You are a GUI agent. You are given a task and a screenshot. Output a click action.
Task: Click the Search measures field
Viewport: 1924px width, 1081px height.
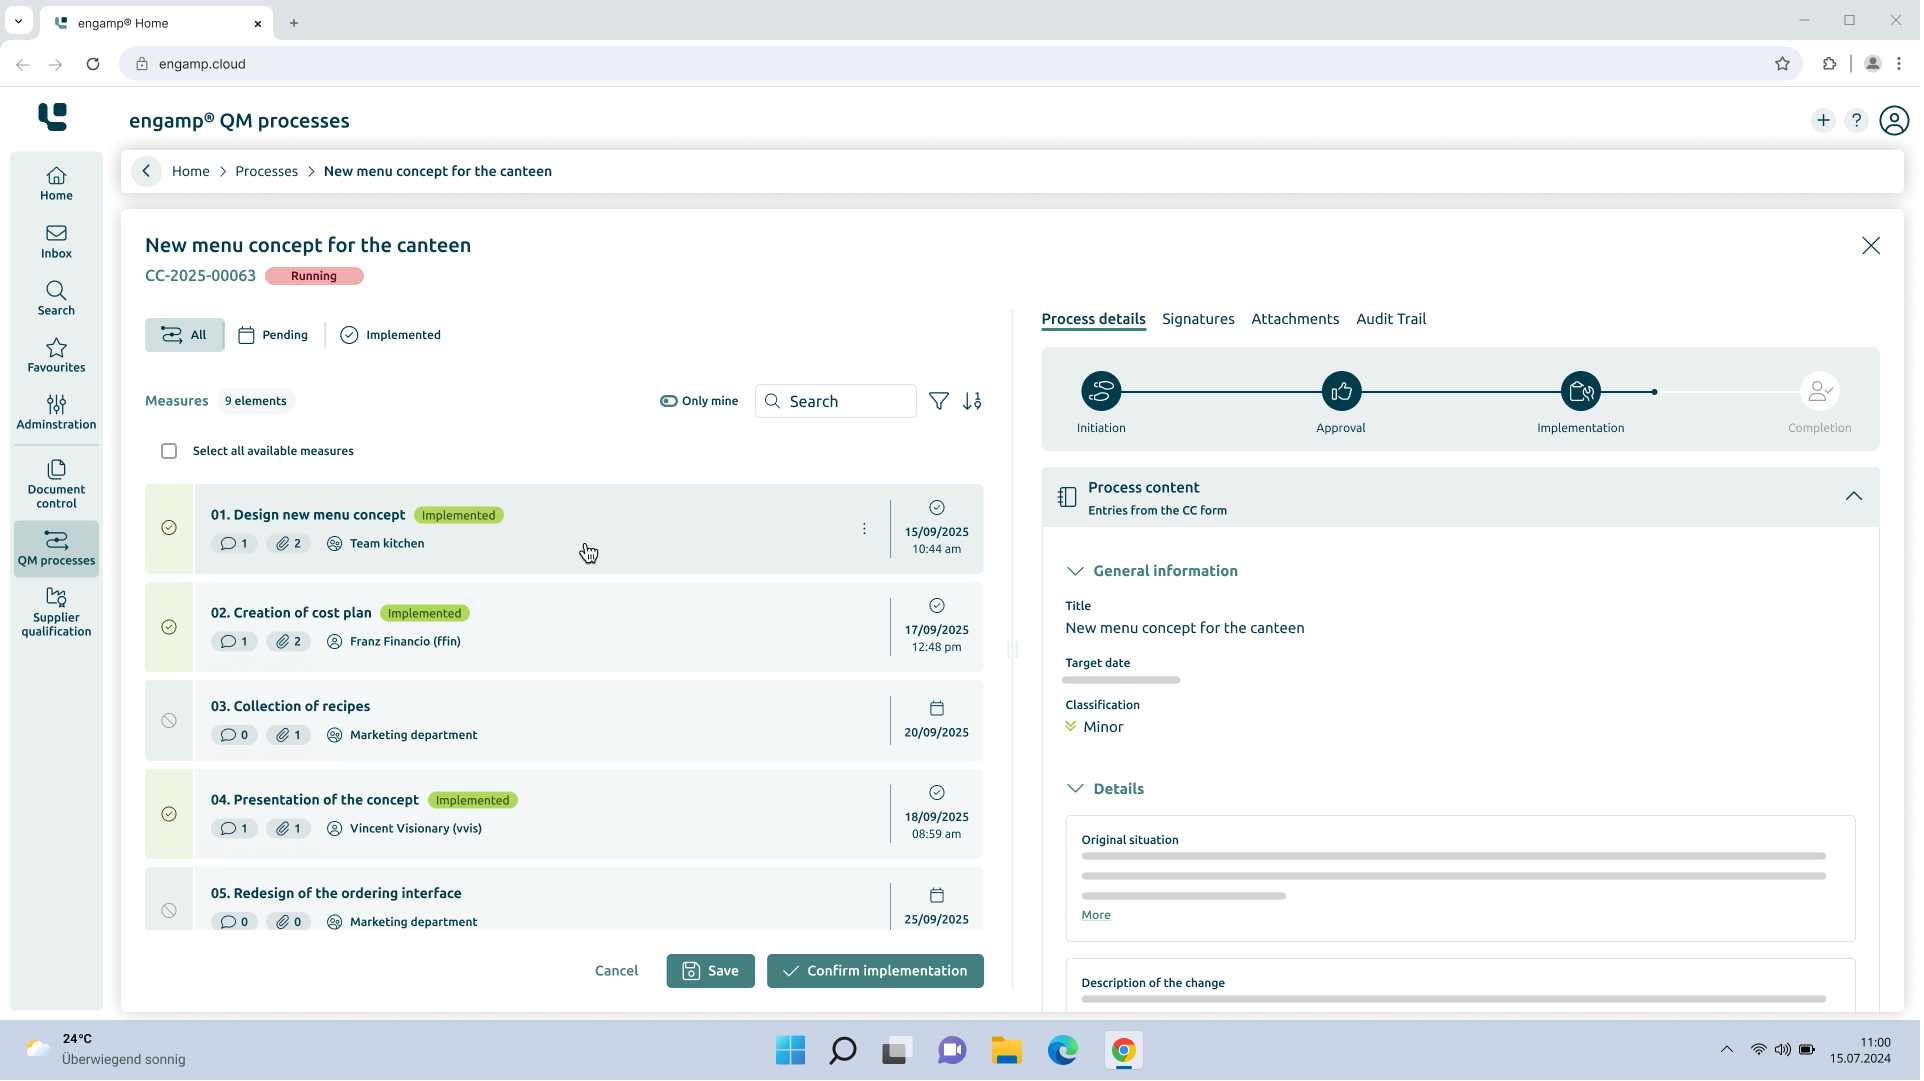[x=838, y=402]
